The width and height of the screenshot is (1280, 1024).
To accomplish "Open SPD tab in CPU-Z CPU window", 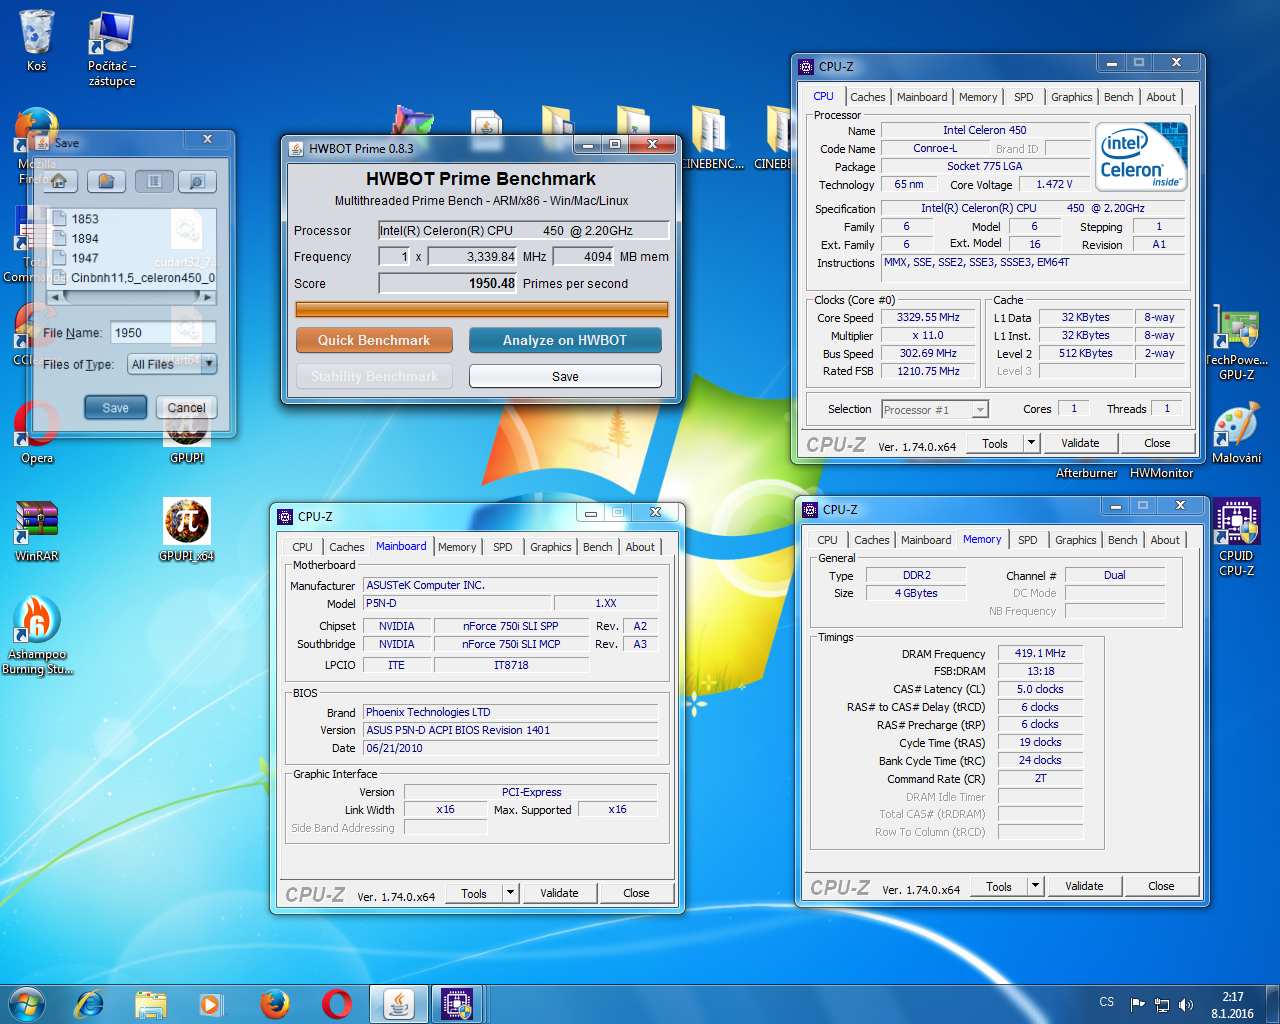I will (x=1023, y=97).
